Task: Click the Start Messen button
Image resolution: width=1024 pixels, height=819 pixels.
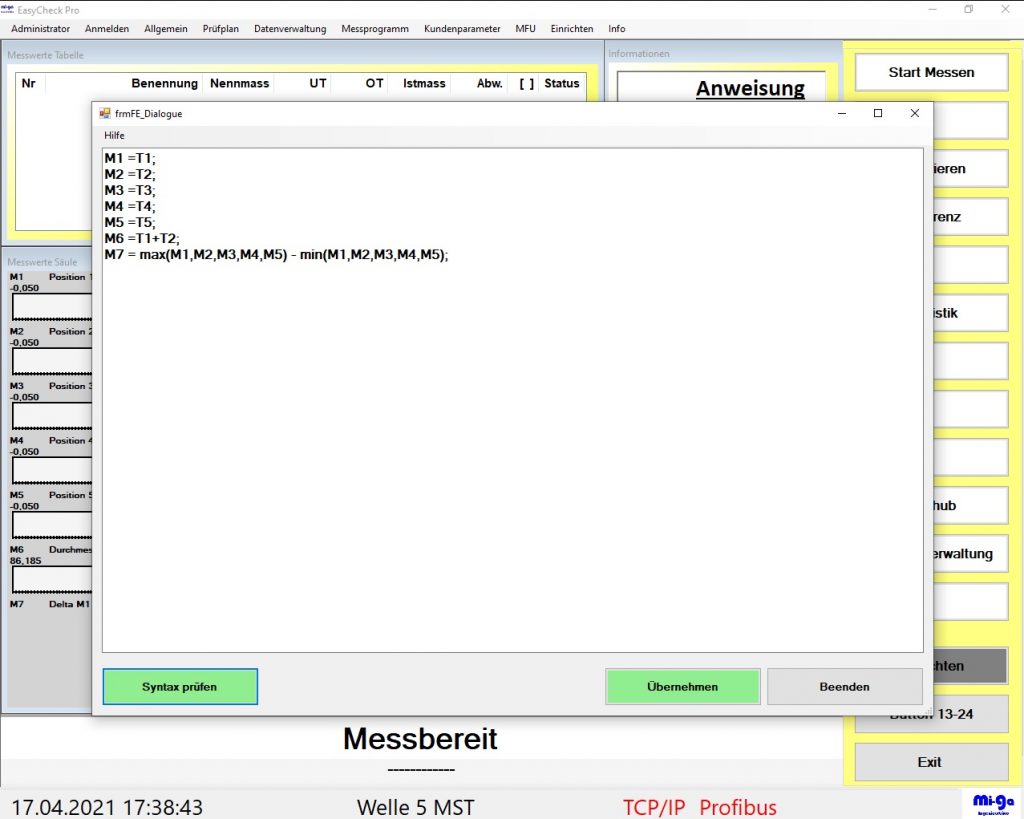Action: [931, 72]
